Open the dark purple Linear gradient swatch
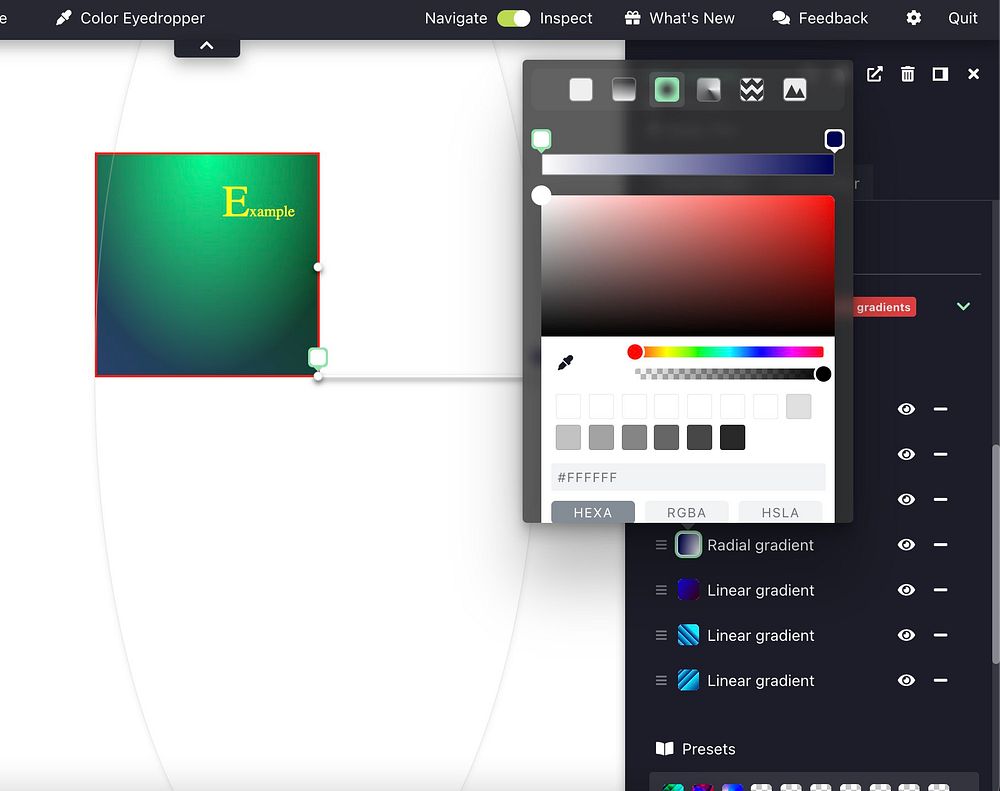The height and width of the screenshot is (791, 1000). tap(688, 590)
